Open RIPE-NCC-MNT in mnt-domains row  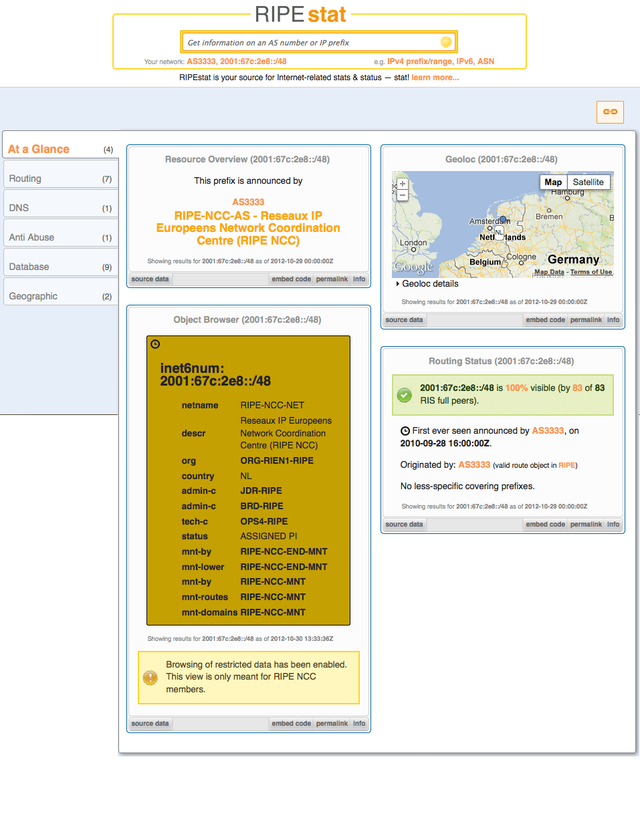tap(273, 612)
